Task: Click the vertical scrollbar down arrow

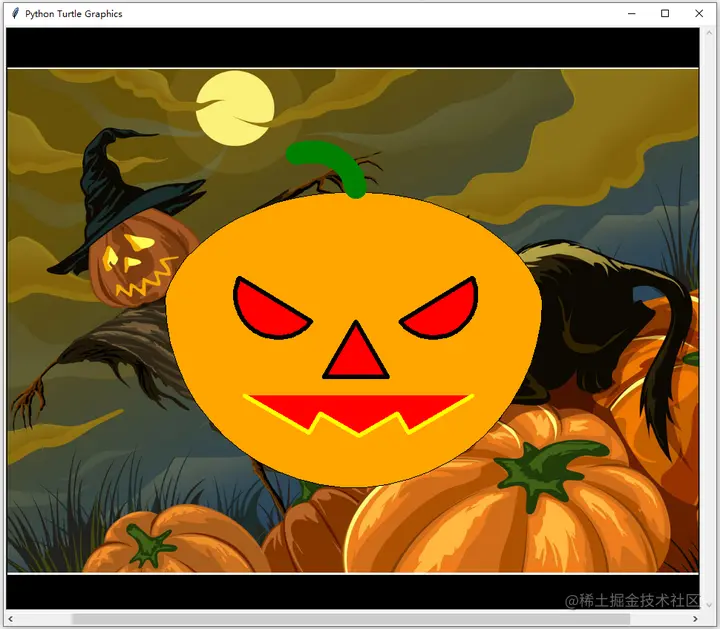Action: pos(709,605)
